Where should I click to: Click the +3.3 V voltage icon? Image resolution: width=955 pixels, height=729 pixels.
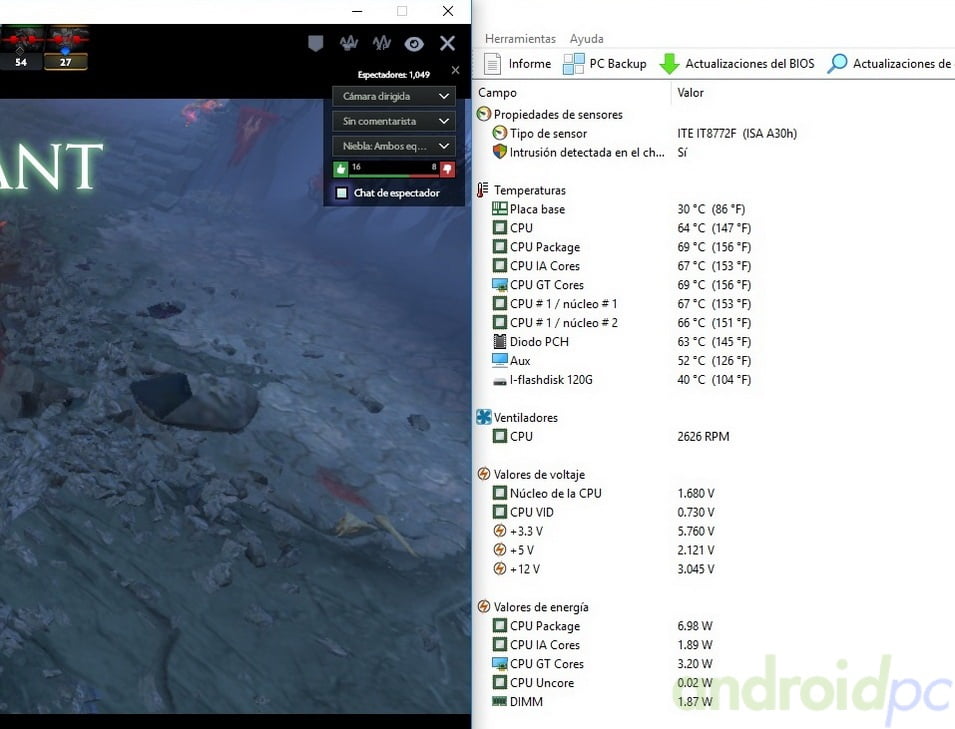pyautogui.click(x=499, y=530)
